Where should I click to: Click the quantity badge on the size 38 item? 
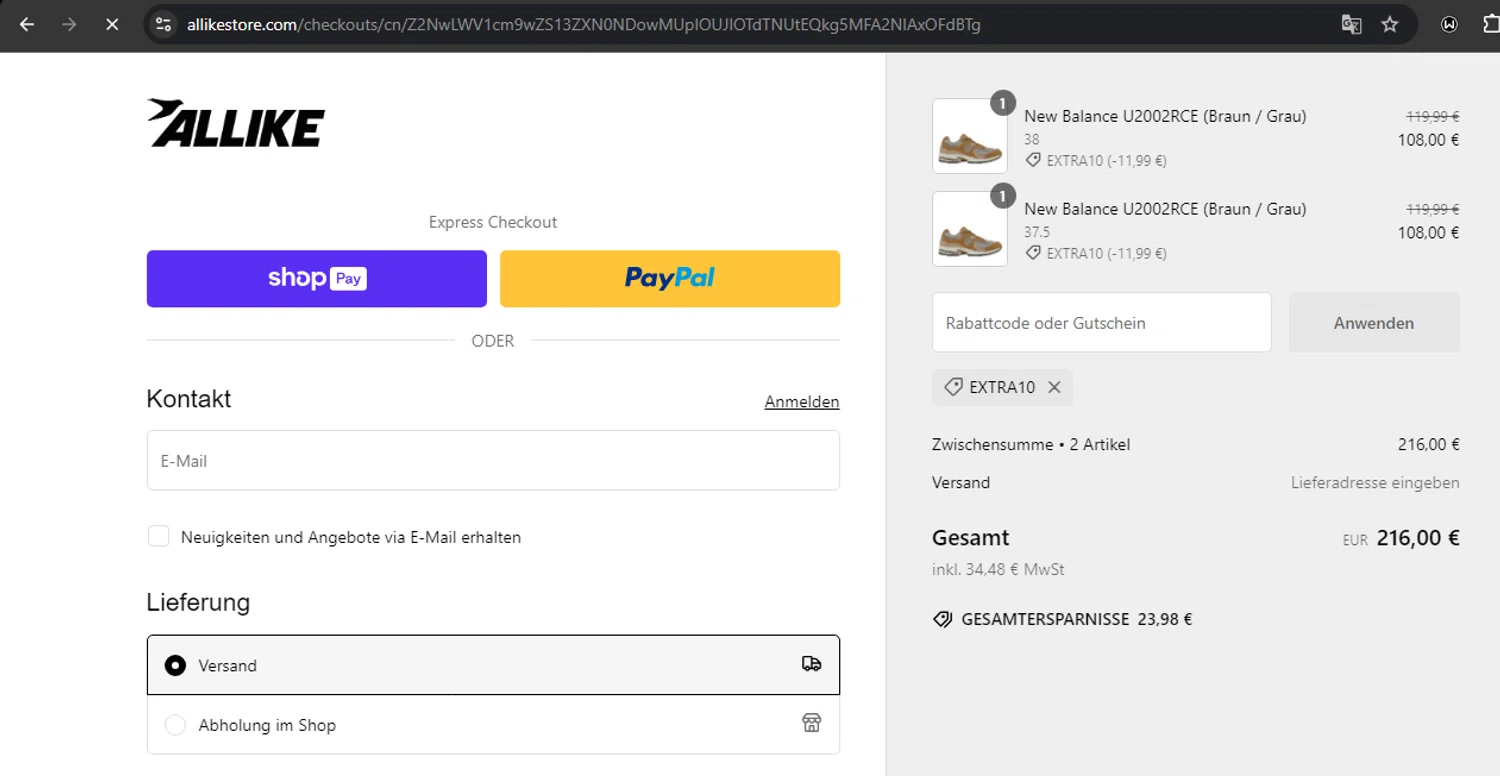[1002, 103]
